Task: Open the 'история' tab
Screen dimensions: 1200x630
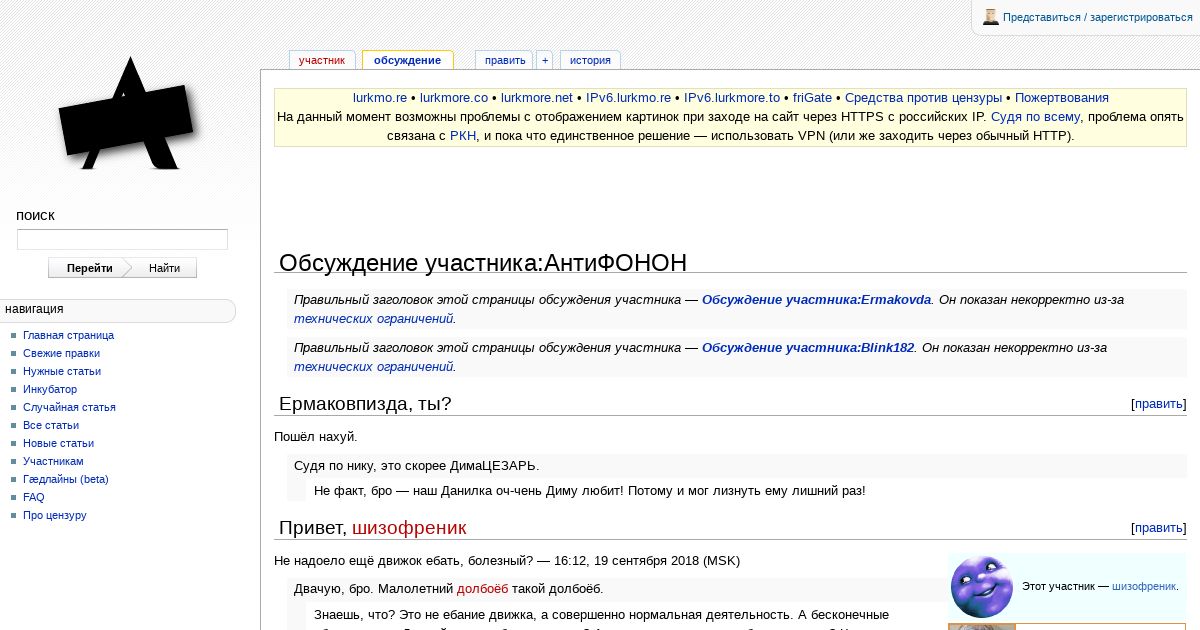Action: click(590, 60)
